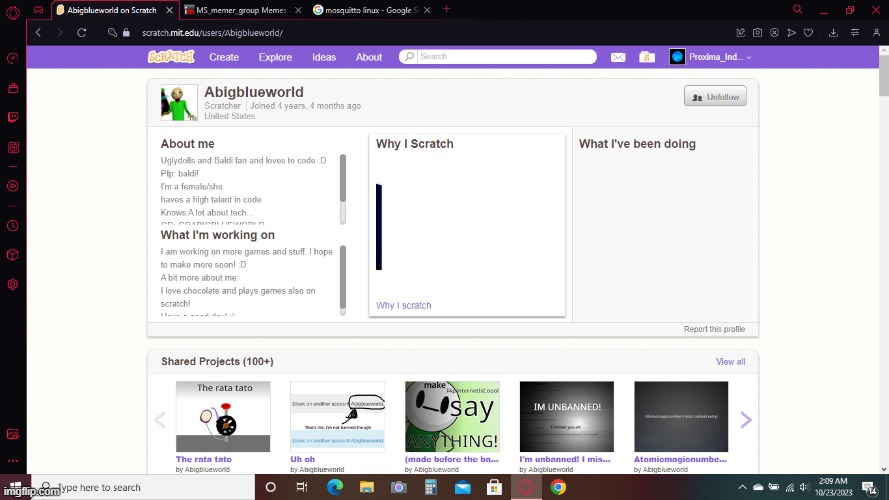Open the Flow send arrow icon
This screenshot has width=889, height=500.
coord(791,33)
